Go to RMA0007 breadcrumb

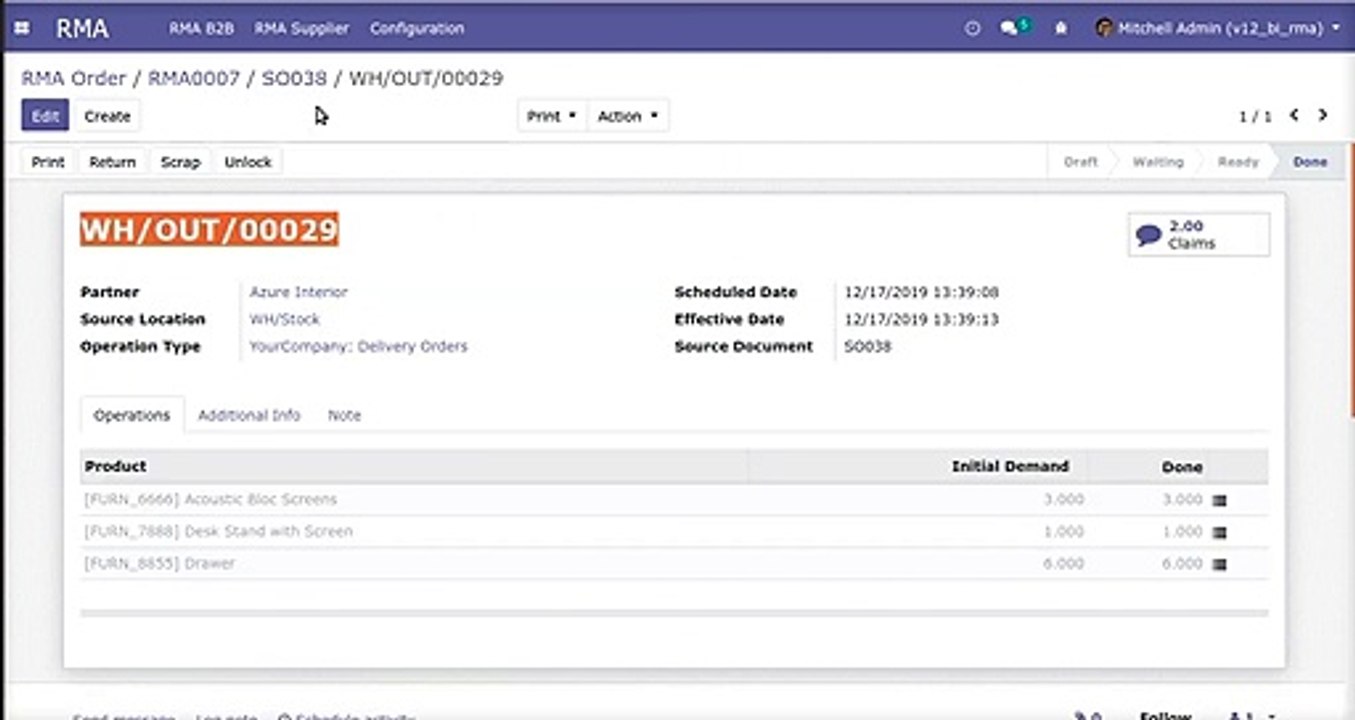194,78
